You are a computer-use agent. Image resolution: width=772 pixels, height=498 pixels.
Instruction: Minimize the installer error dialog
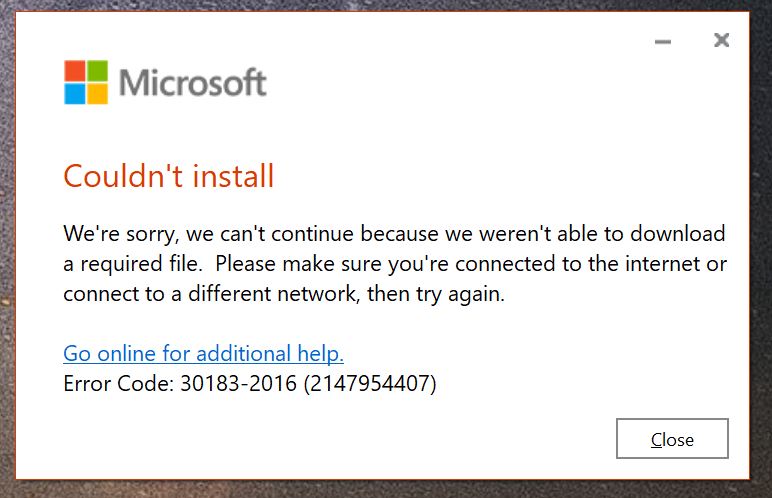pyautogui.click(x=663, y=41)
